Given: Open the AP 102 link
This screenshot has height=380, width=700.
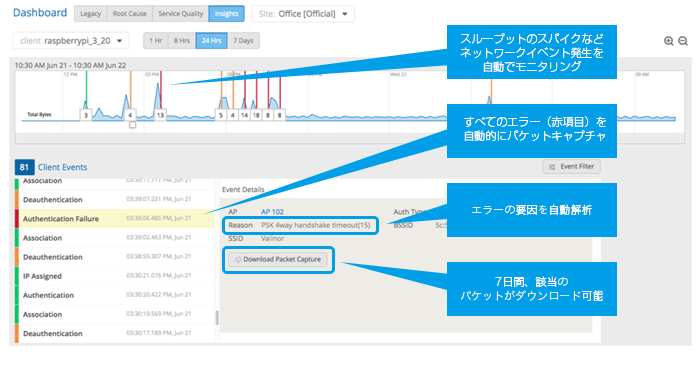Looking at the screenshot, I should [x=272, y=212].
